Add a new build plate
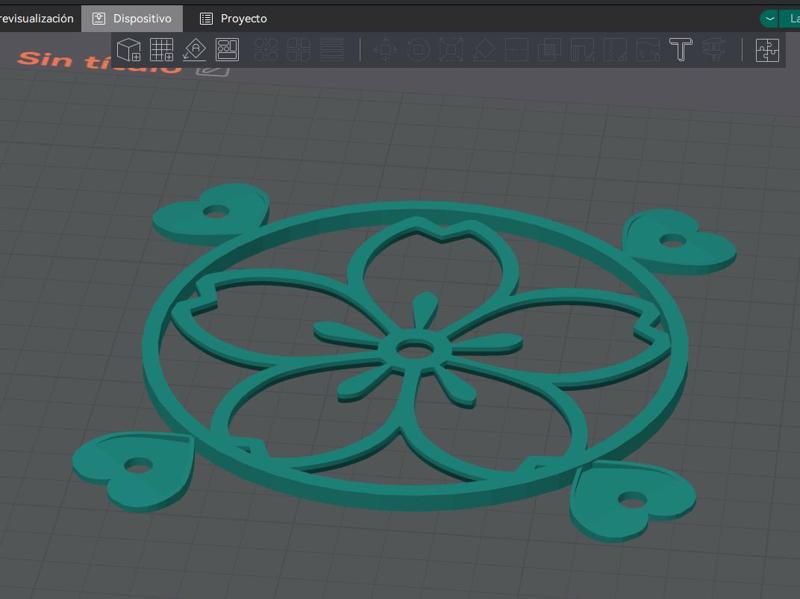 click(x=161, y=48)
